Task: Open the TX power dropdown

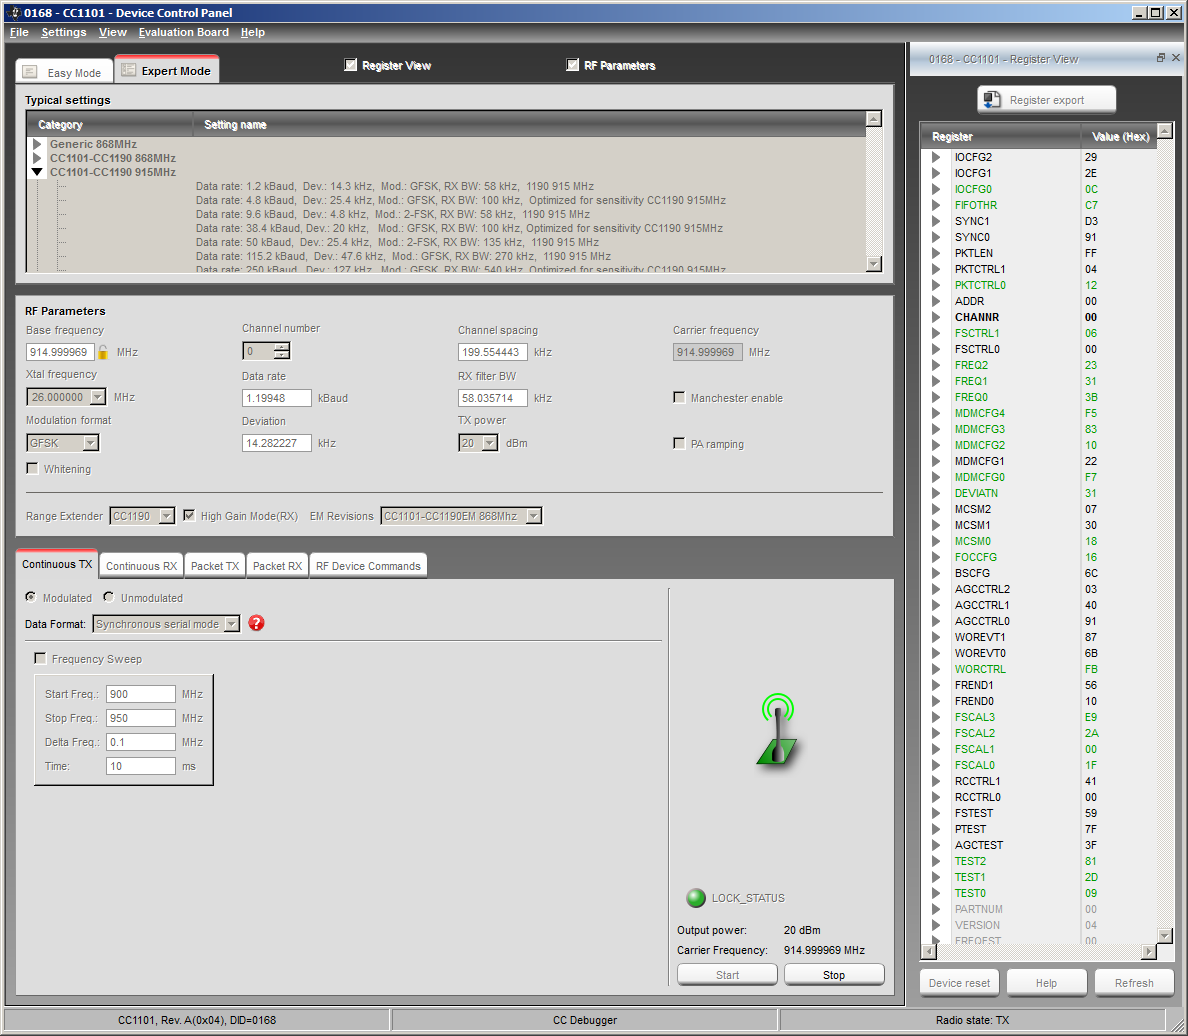Action: click(489, 443)
